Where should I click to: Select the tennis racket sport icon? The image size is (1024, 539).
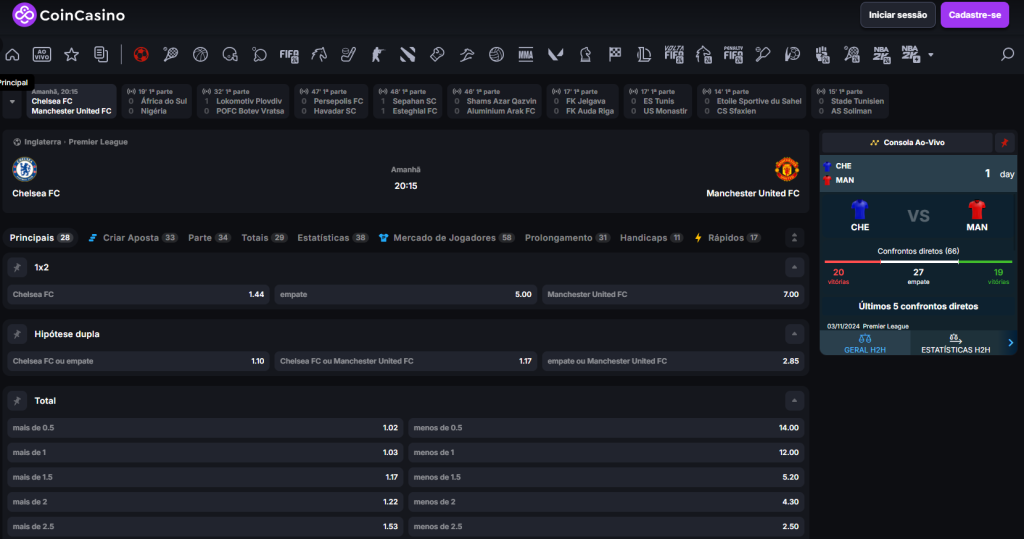[x=170, y=55]
